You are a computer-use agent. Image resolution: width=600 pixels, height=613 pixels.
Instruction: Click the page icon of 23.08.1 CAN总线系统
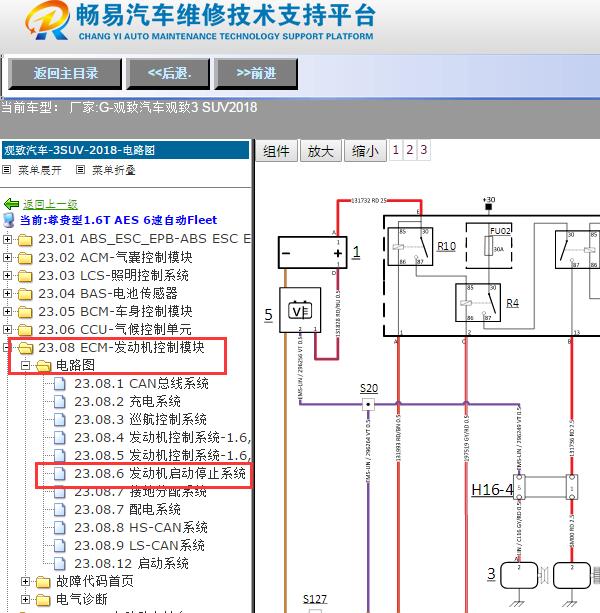[x=59, y=384]
